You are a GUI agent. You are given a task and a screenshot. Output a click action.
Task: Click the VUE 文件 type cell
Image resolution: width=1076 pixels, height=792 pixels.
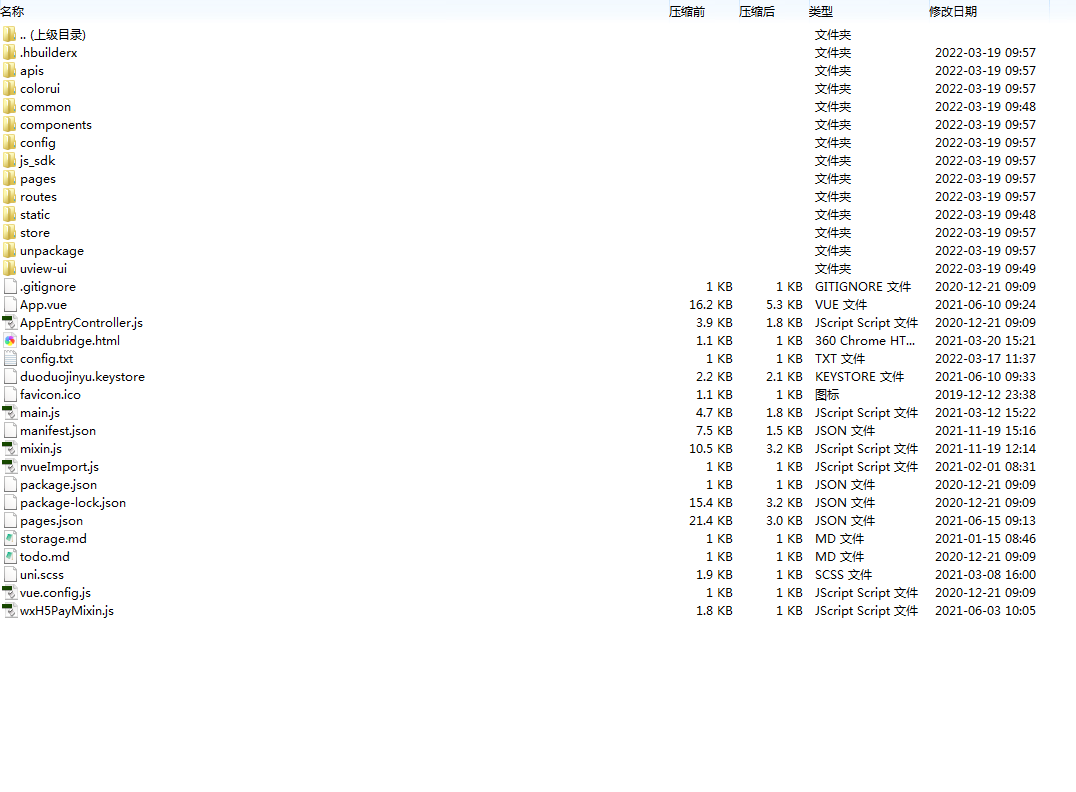pyautogui.click(x=841, y=305)
